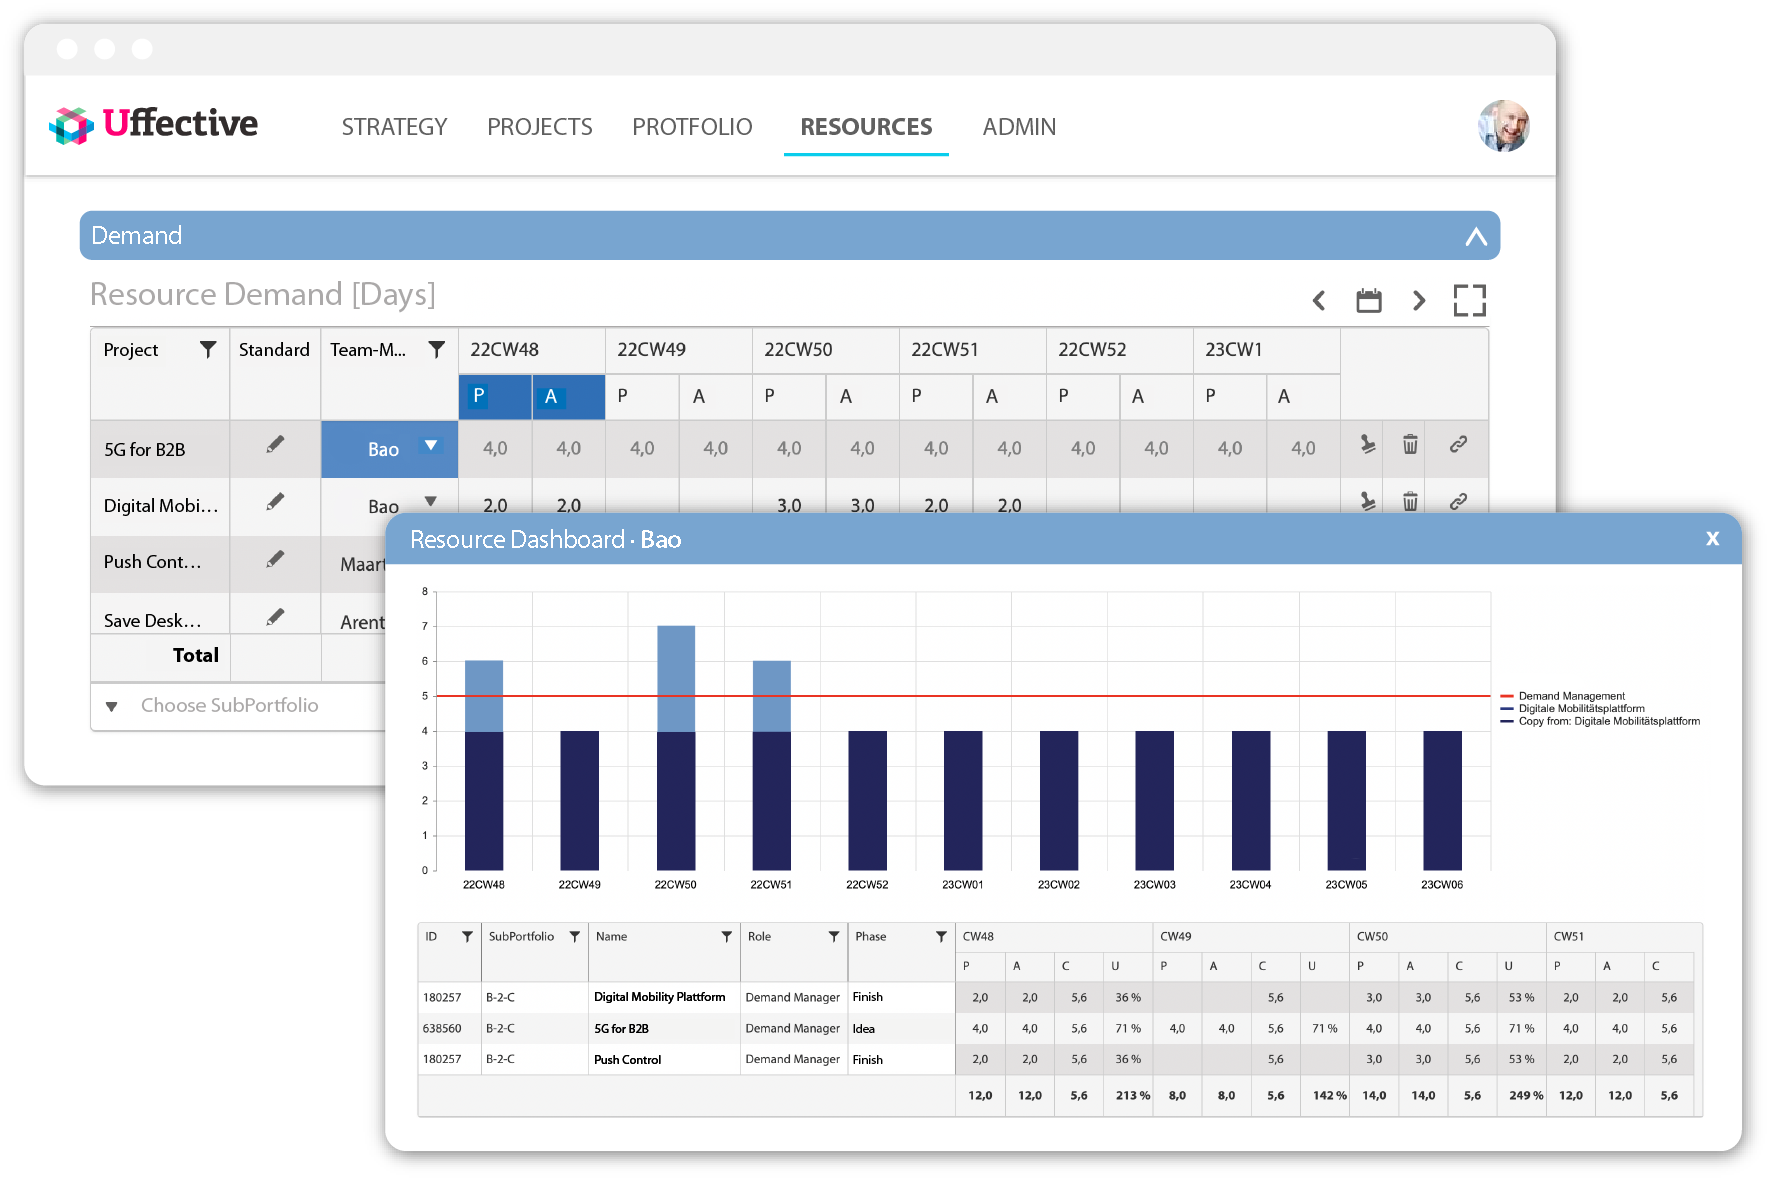The height and width of the screenshot is (1180, 1770).
Task: Enable the filter on the Phase column
Action: [x=940, y=936]
